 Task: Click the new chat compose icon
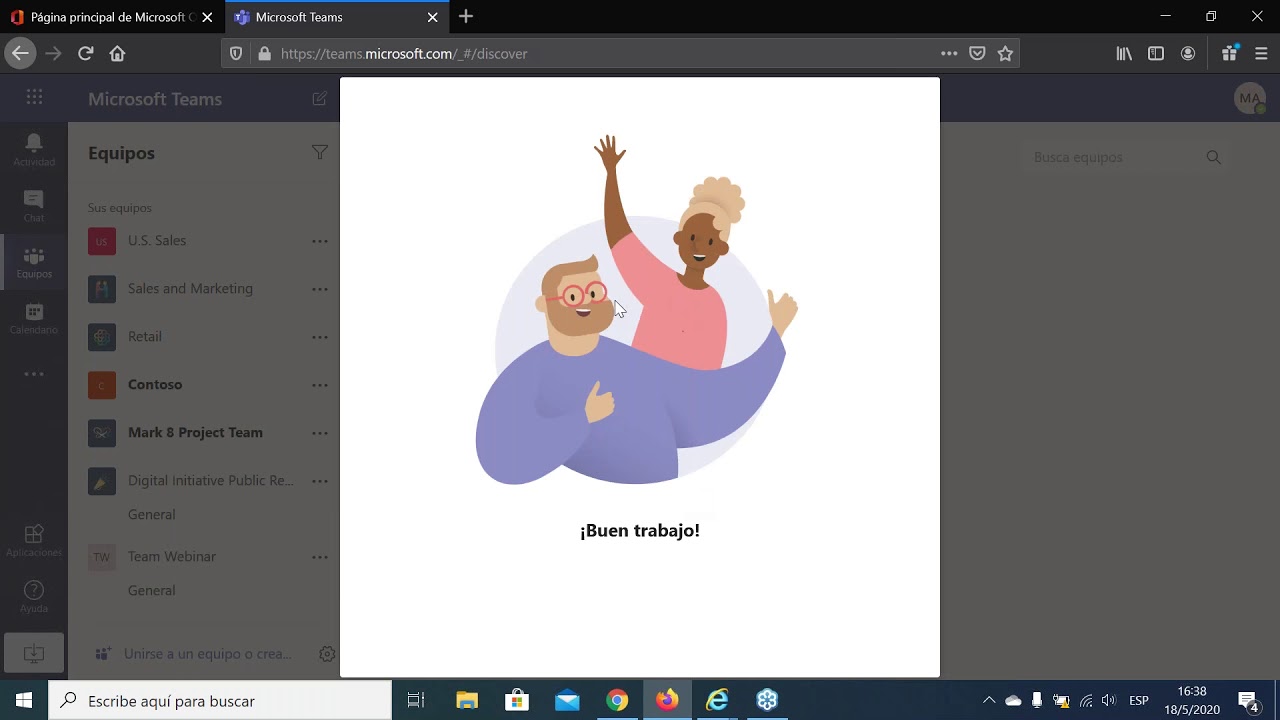319,98
